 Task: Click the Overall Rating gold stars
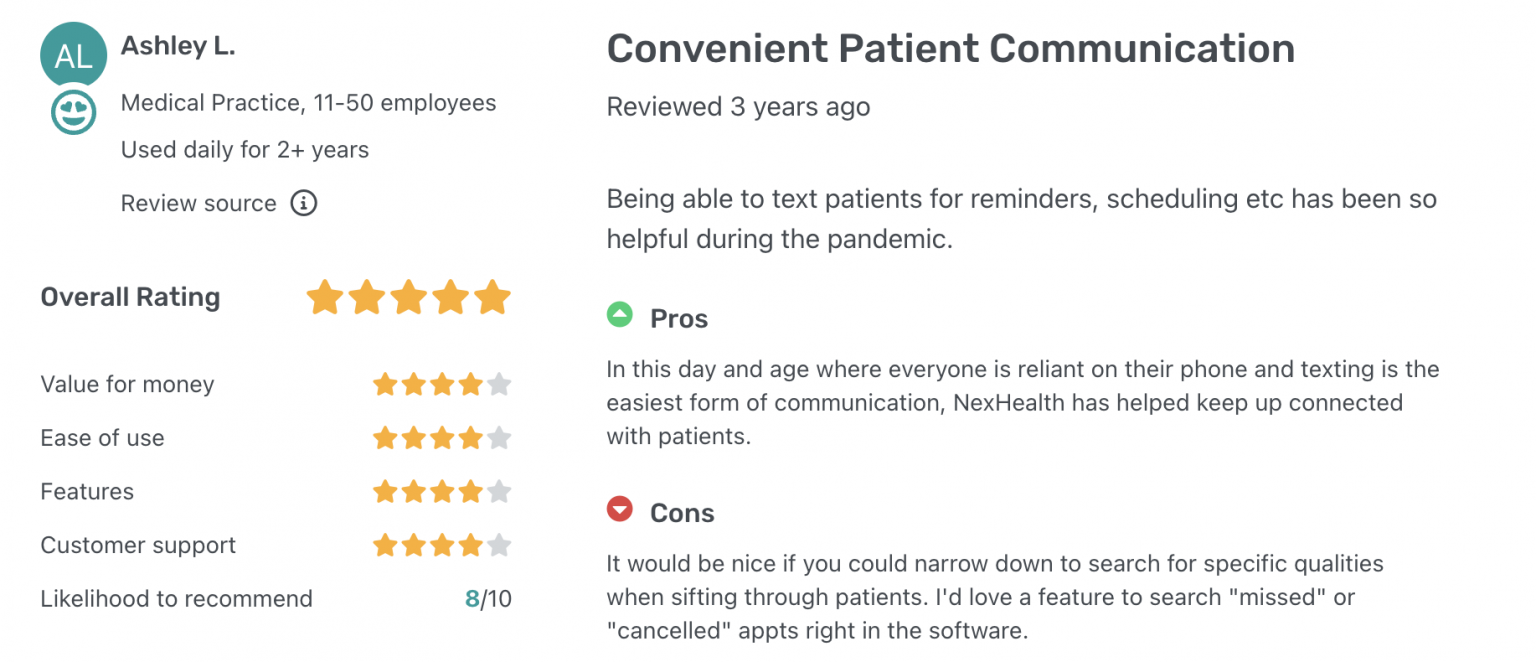click(x=408, y=298)
